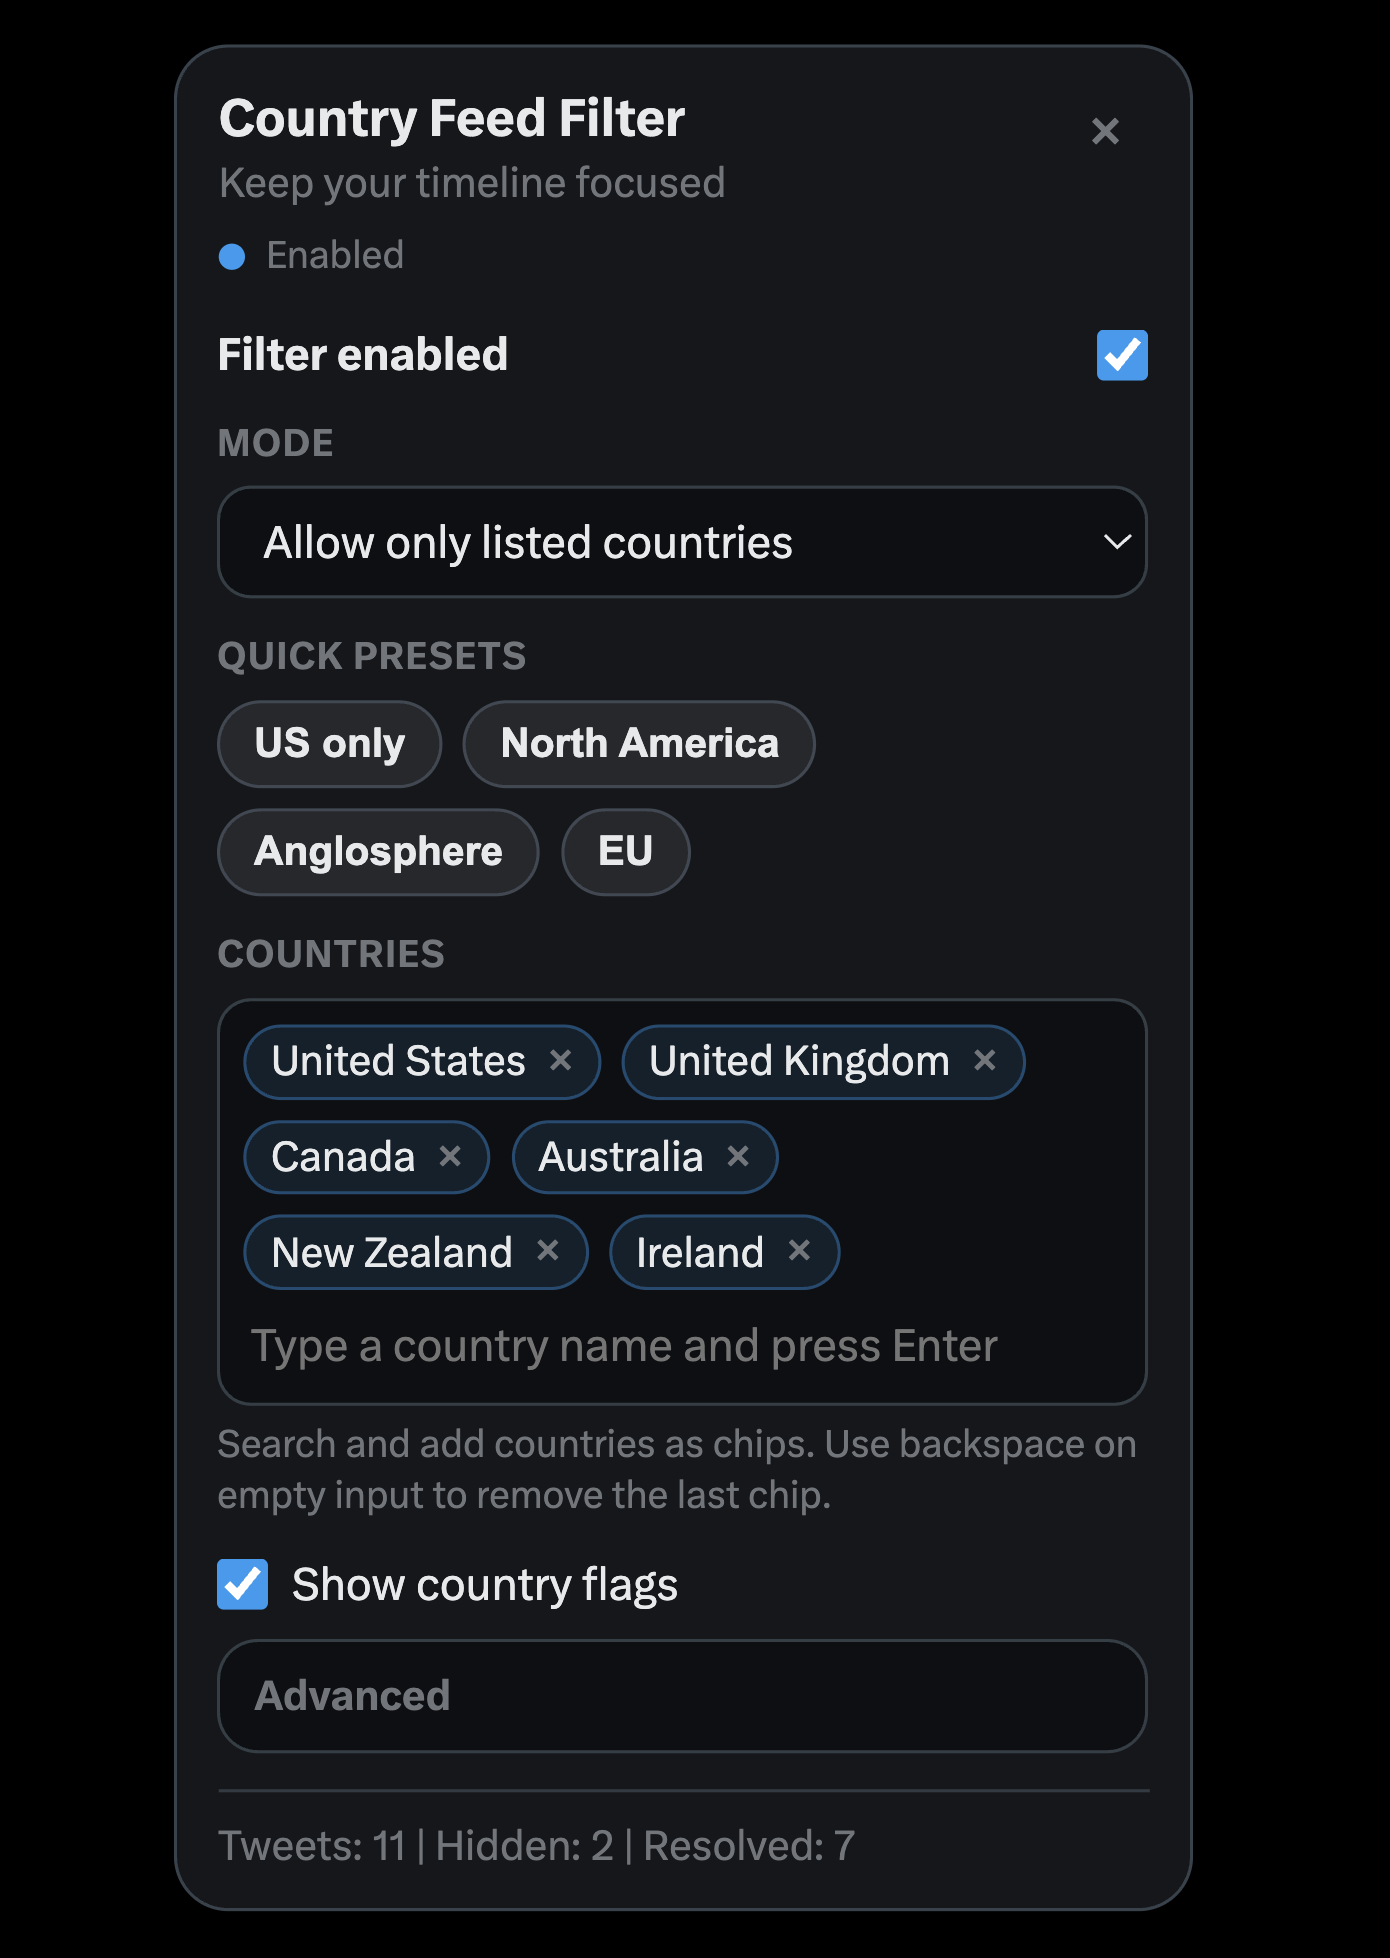Remove the United Kingdom chip
Viewport: 1390px width, 1958px height.
click(x=985, y=1060)
